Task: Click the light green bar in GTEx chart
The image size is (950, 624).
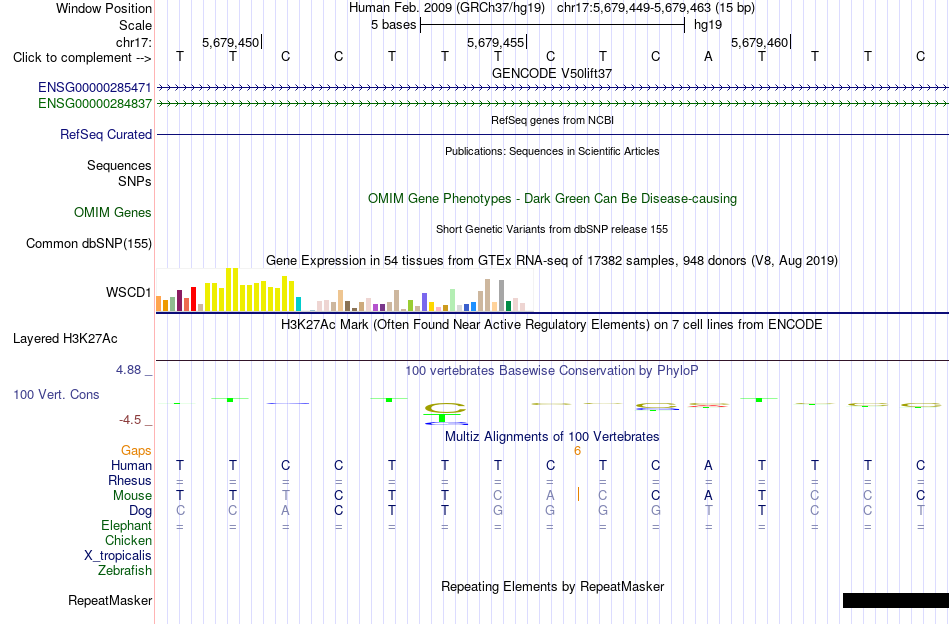Action: tap(453, 300)
